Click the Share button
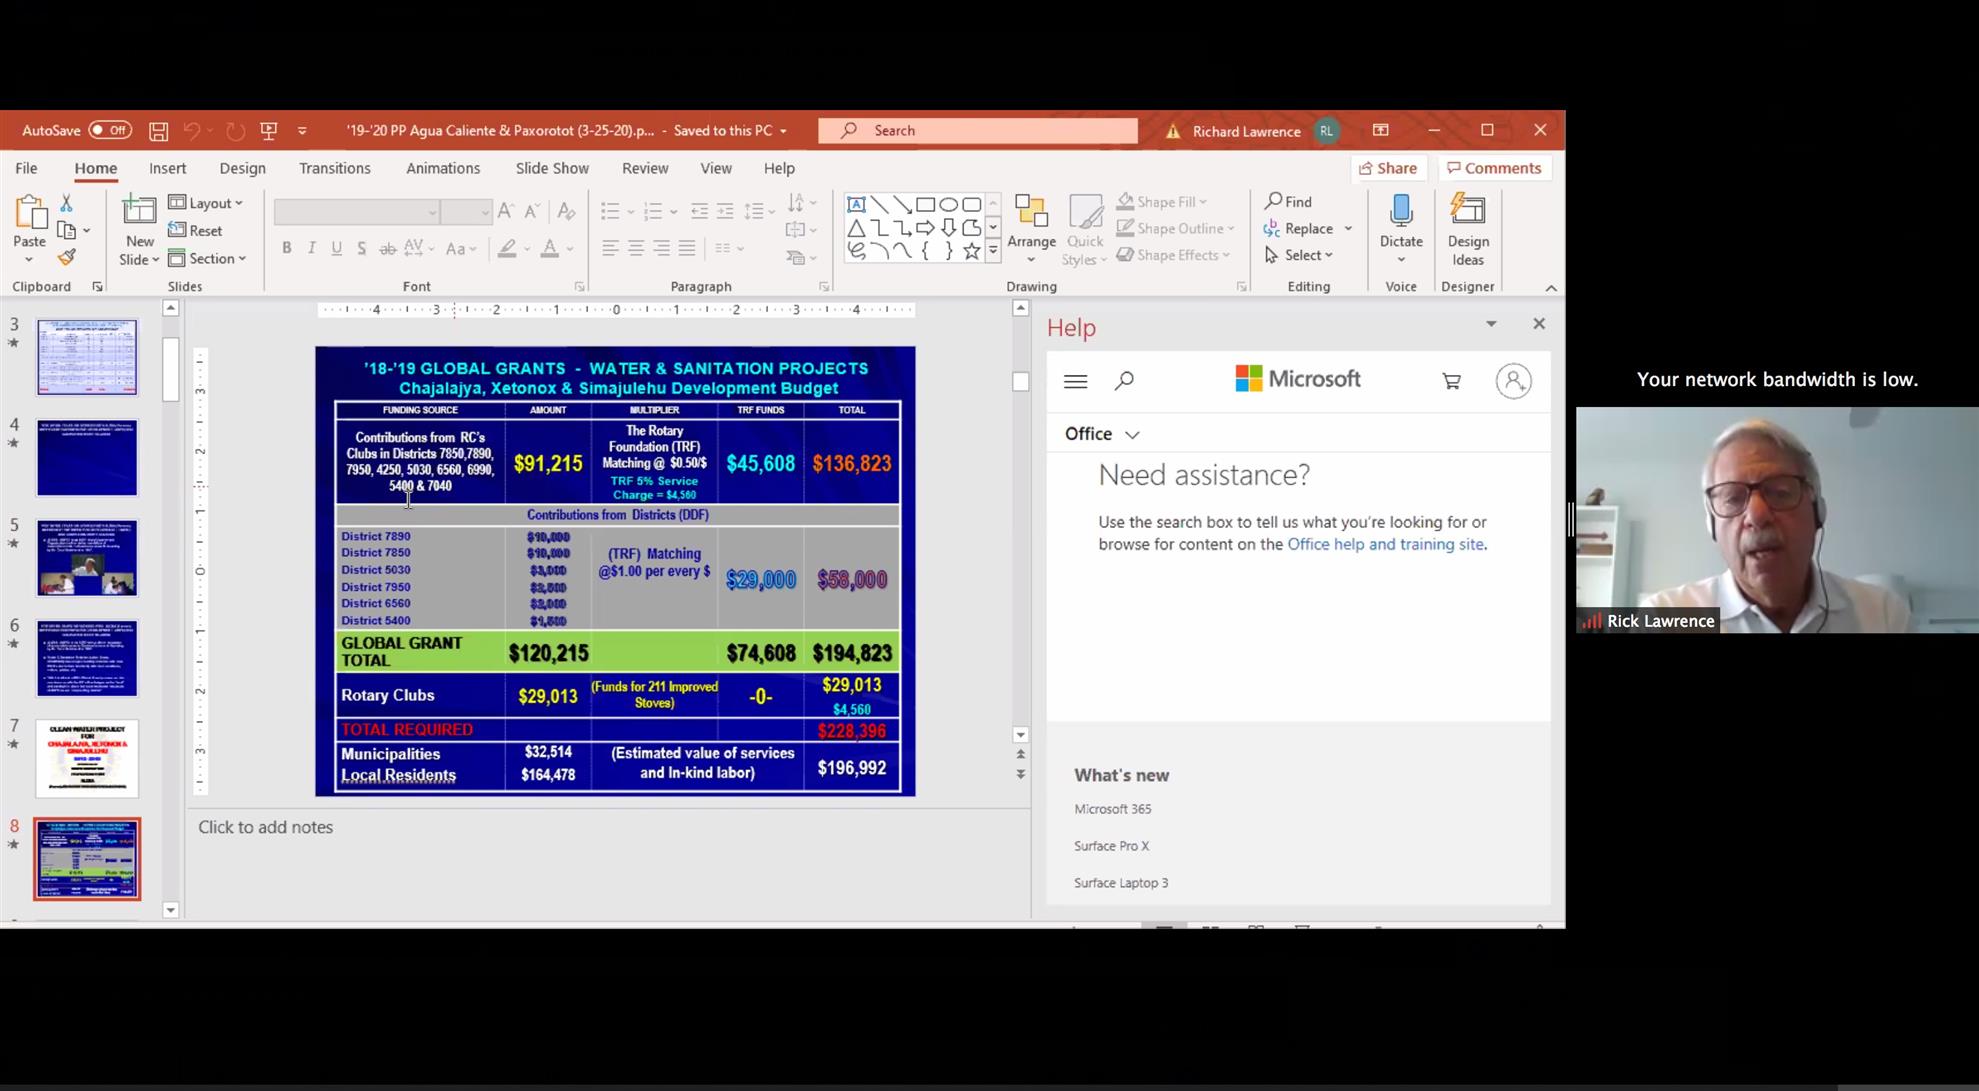This screenshot has width=1979, height=1091. (x=1387, y=168)
